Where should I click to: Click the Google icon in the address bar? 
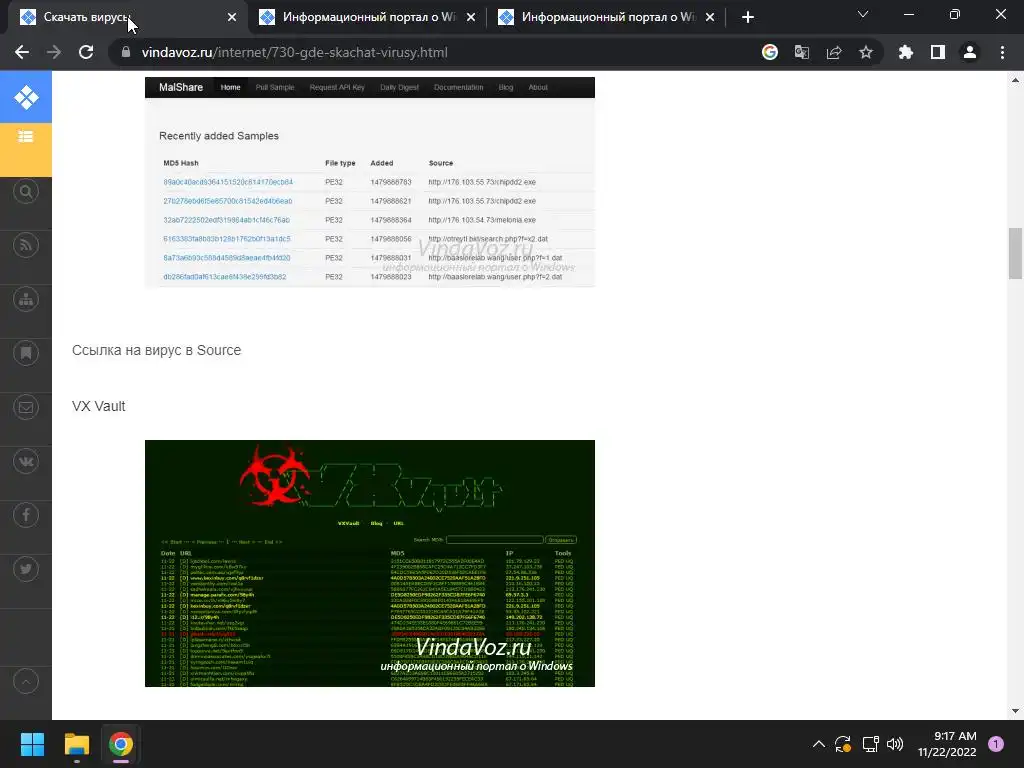point(770,52)
